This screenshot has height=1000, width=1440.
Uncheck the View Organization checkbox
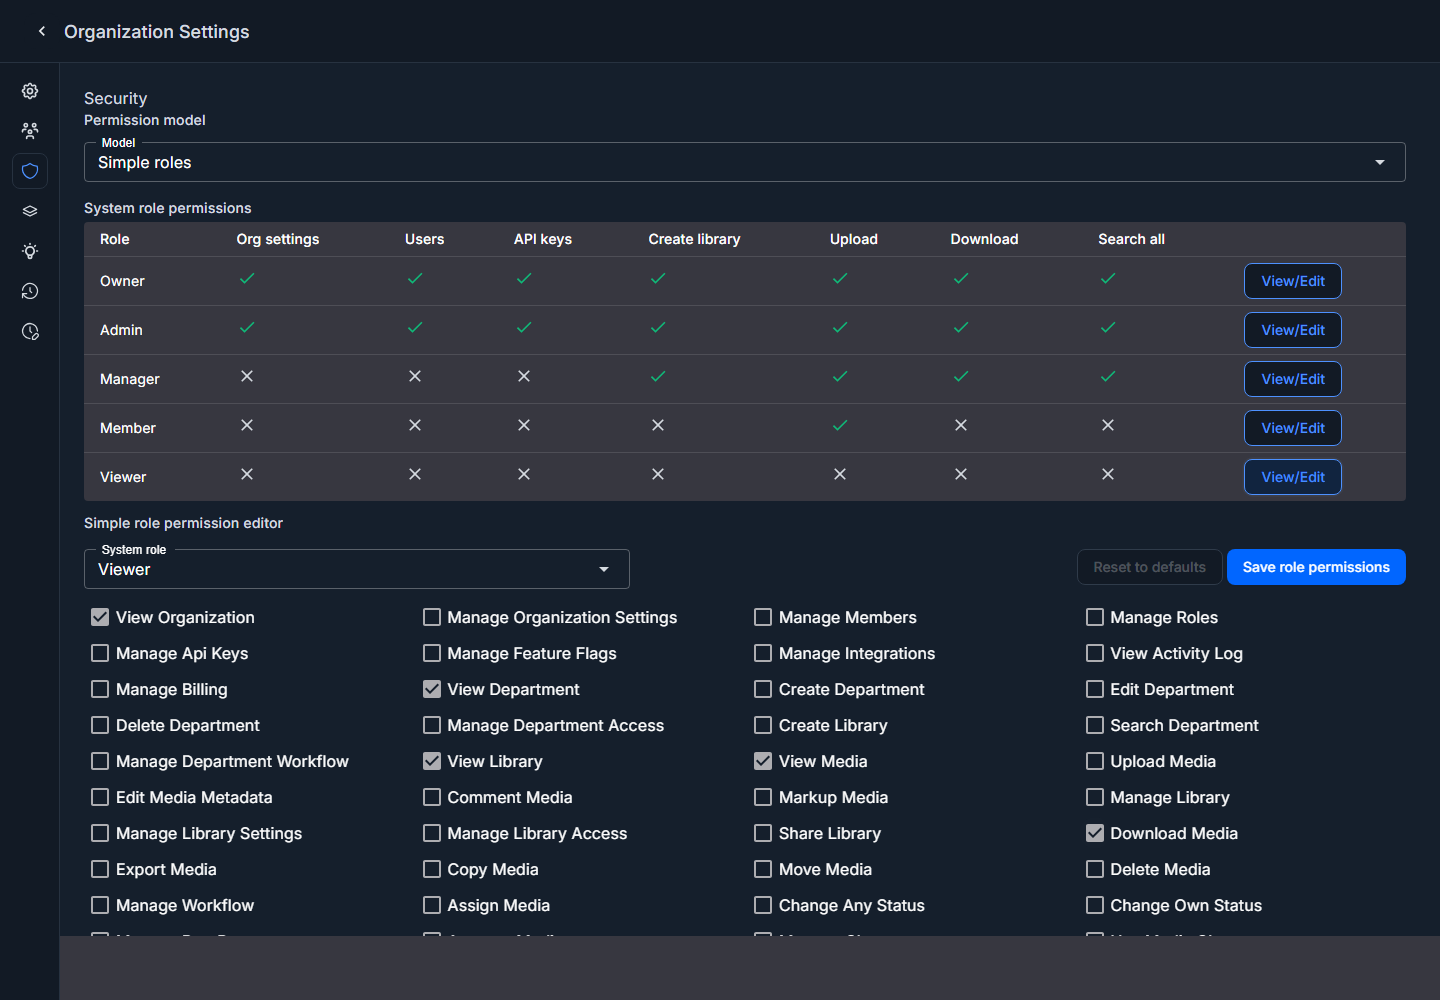100,617
